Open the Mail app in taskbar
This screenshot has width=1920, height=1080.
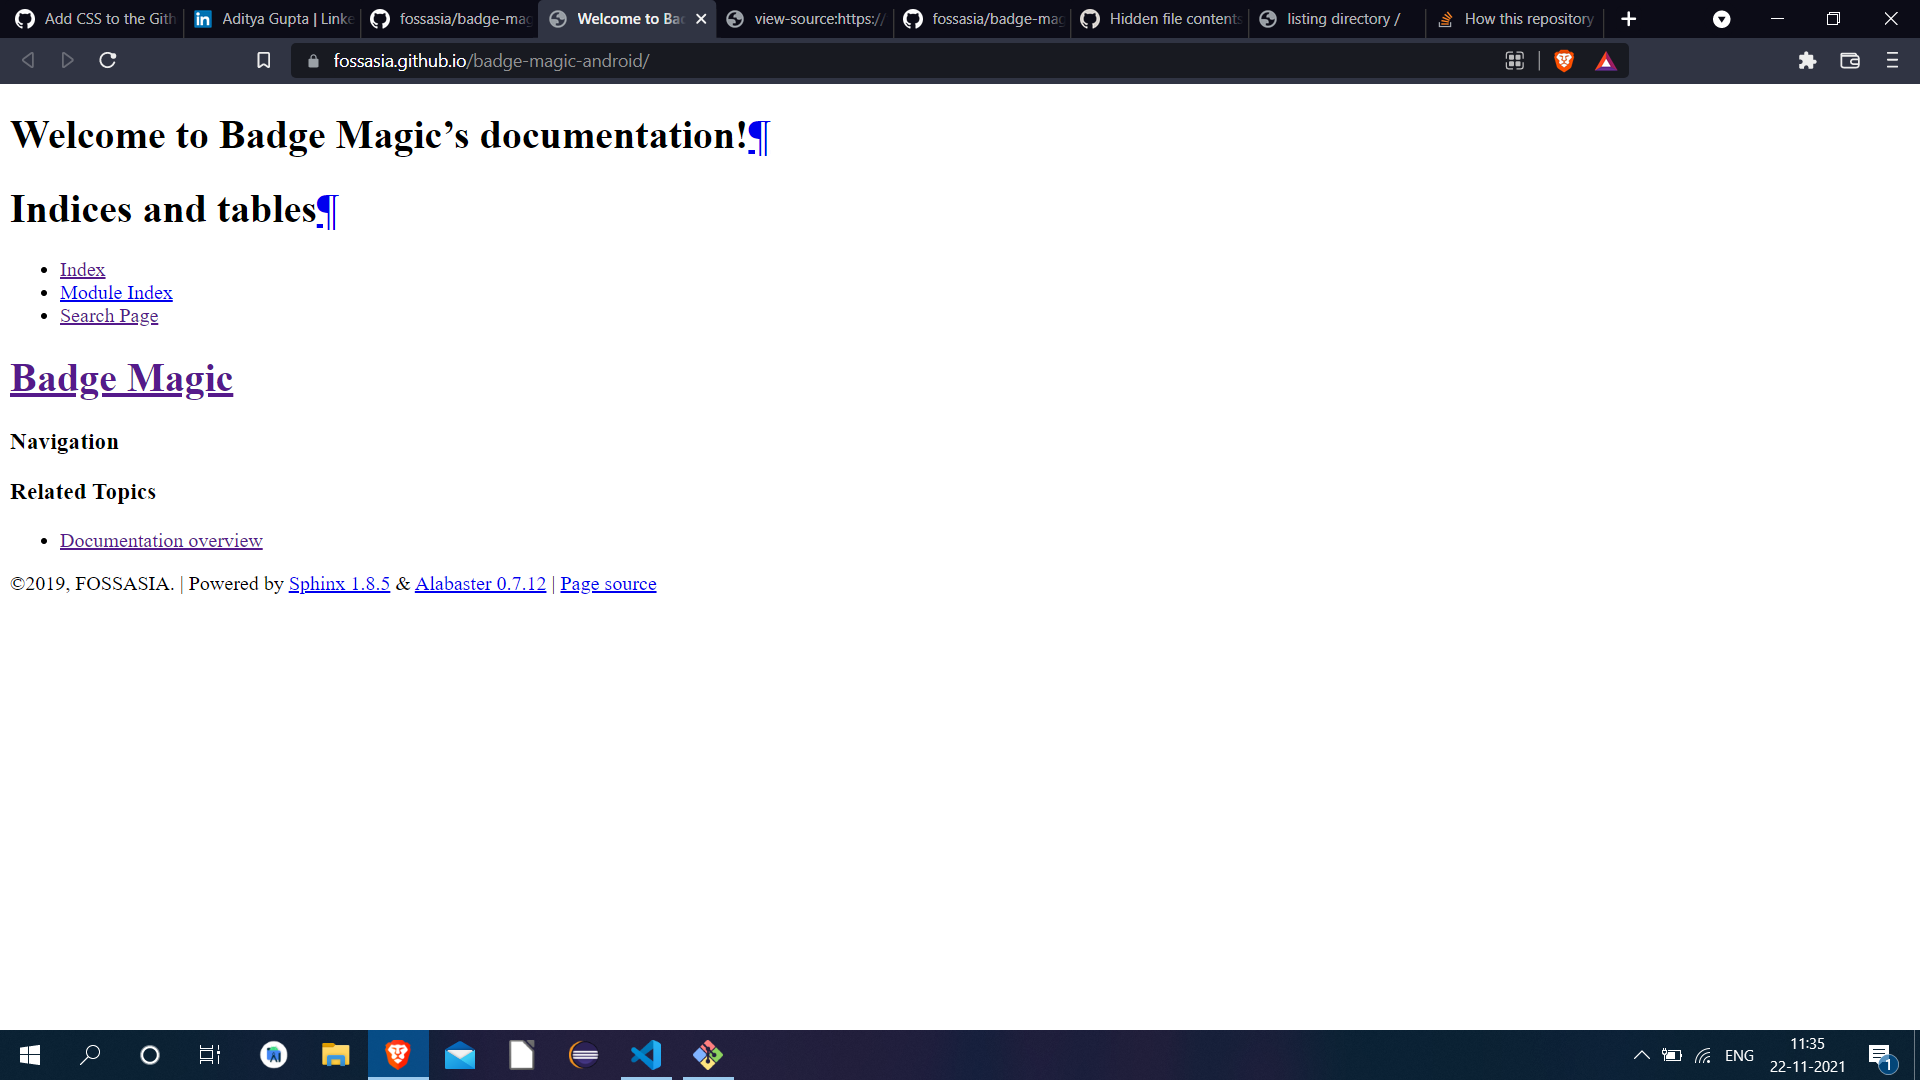(460, 1055)
